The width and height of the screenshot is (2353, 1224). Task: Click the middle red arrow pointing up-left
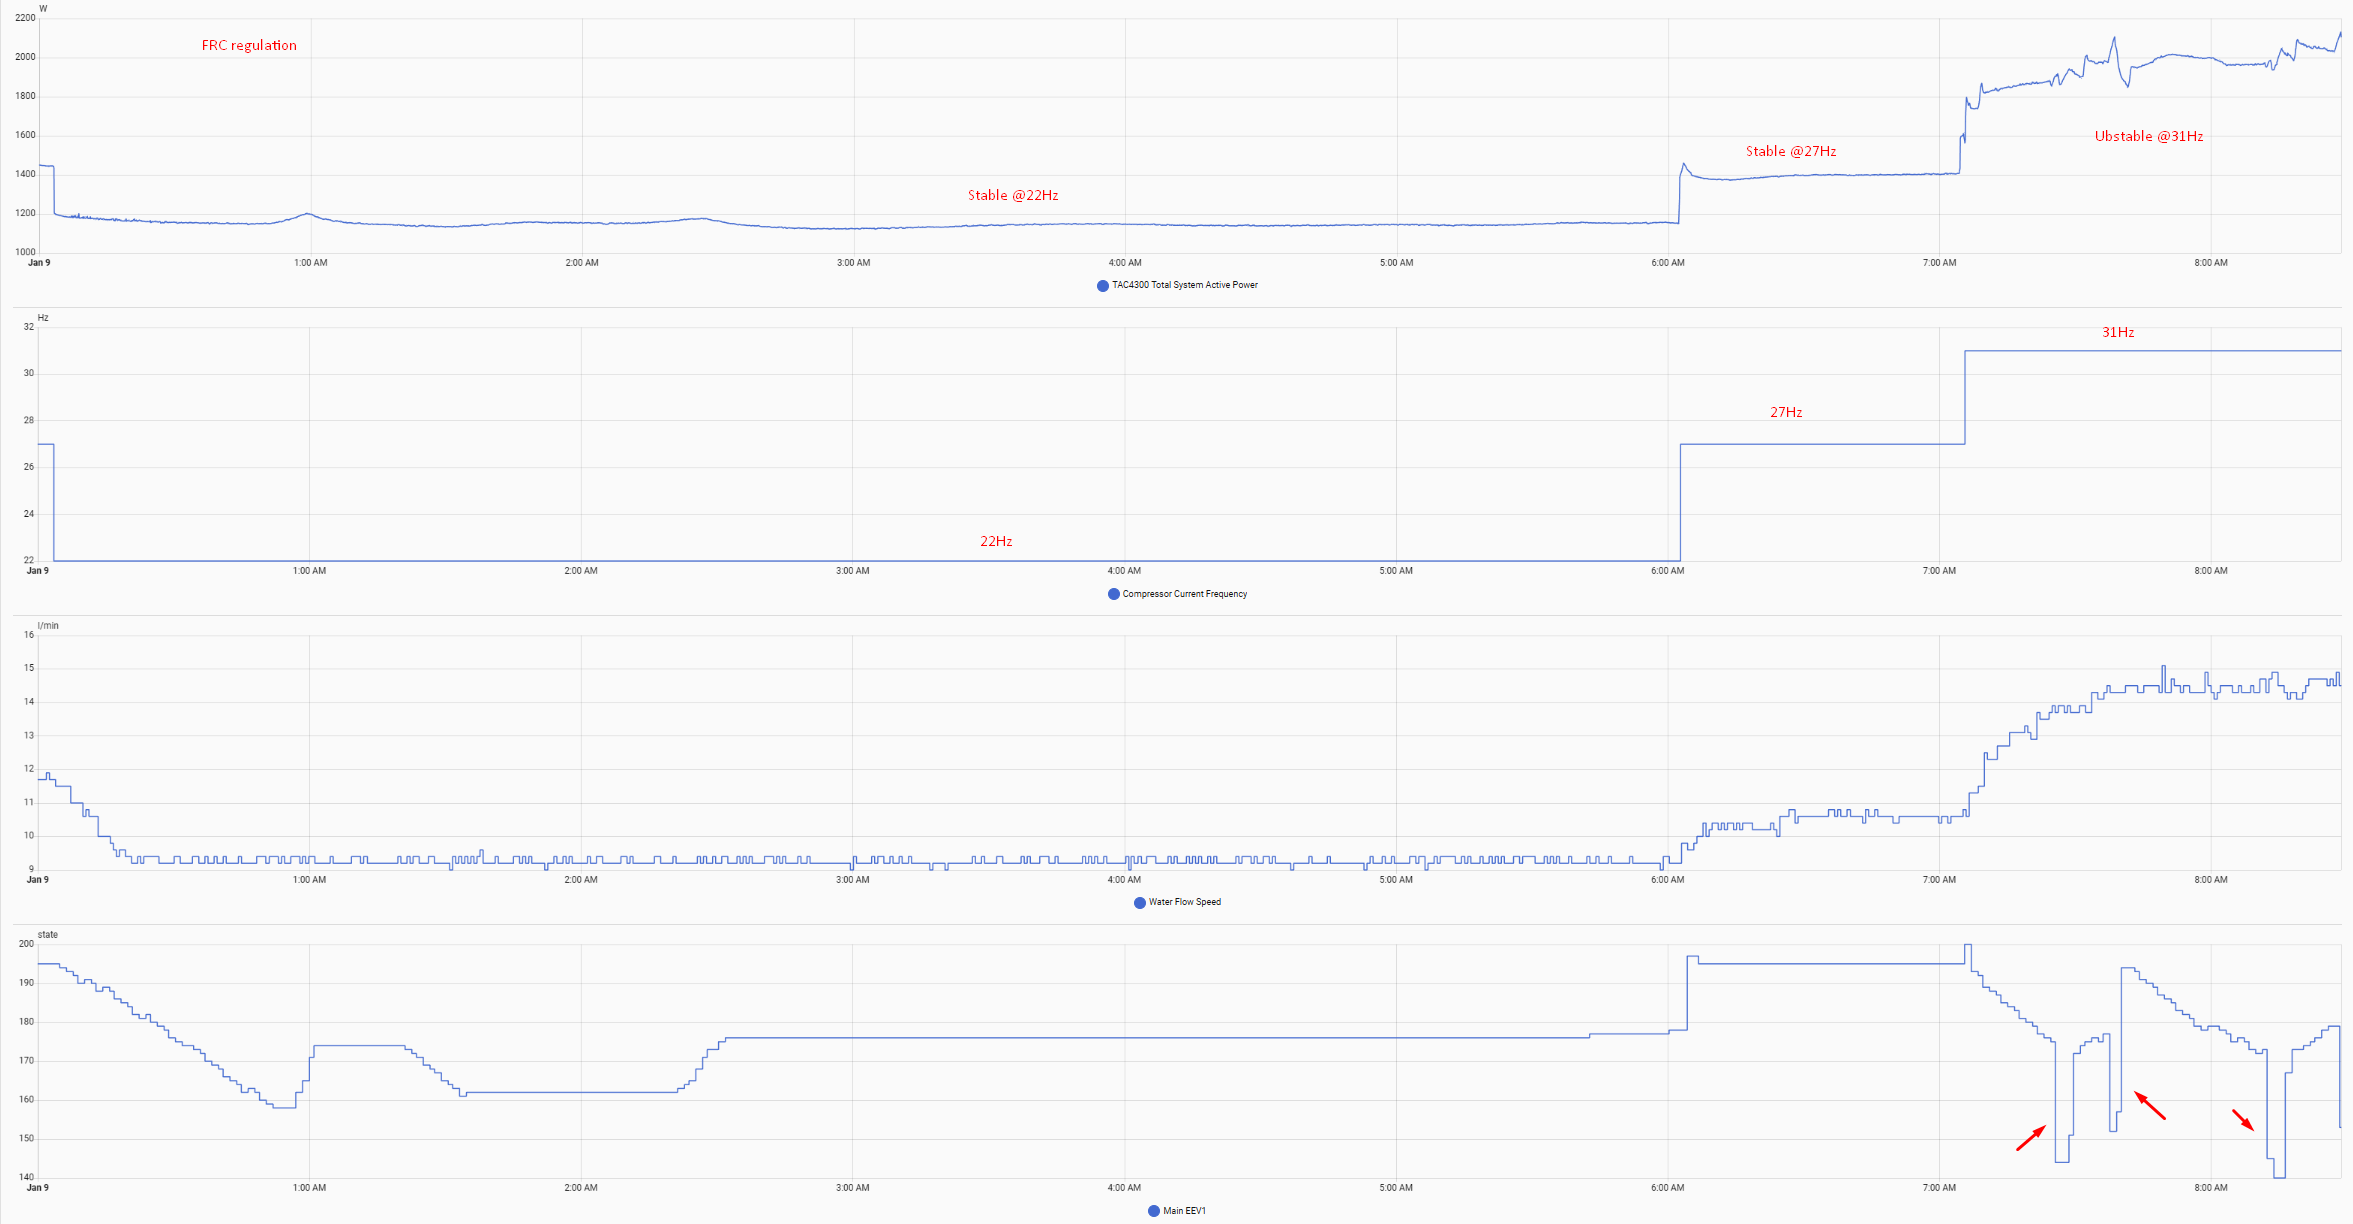[2150, 1105]
